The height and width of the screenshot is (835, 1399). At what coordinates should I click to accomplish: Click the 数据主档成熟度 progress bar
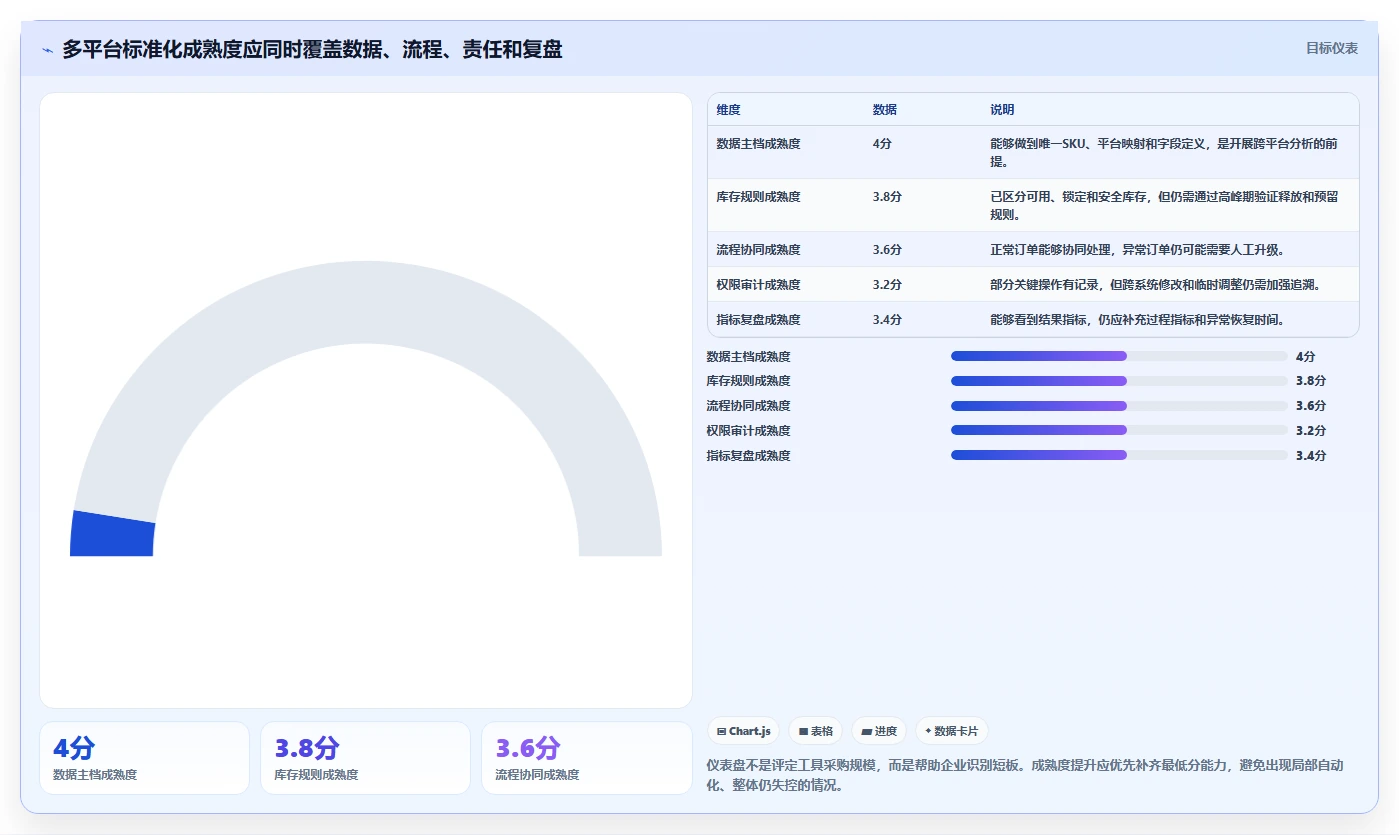click(1119, 356)
